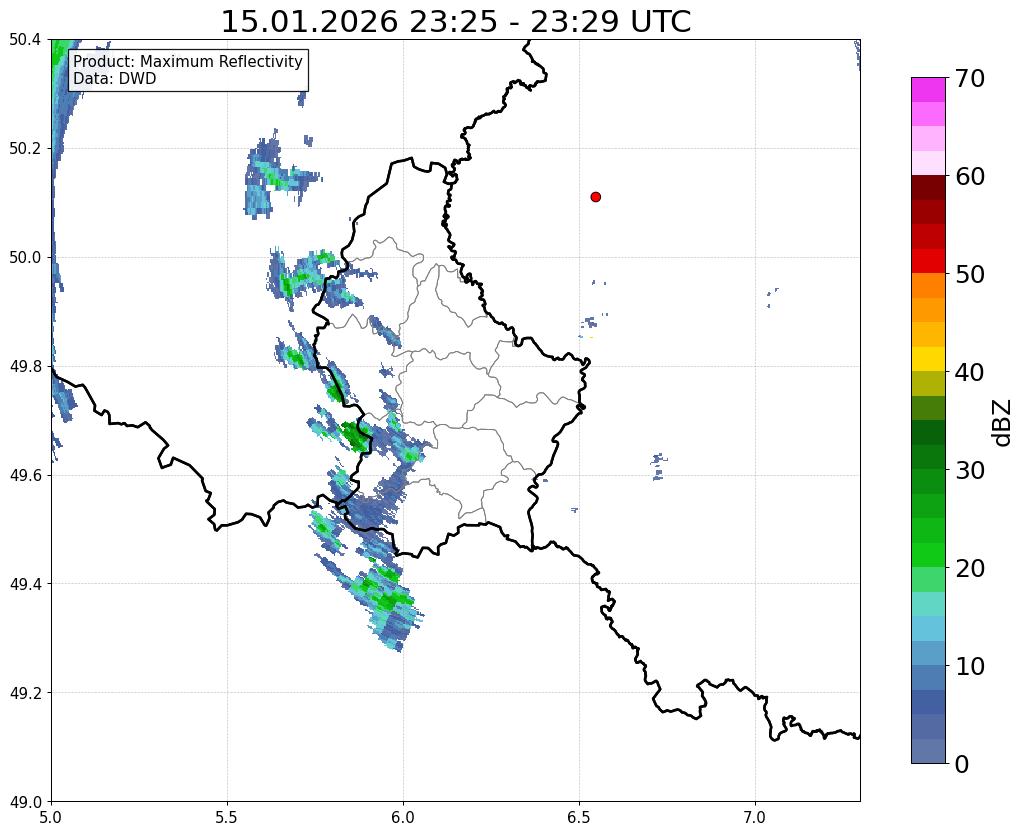Click the longitude axis label '6.5'
Image resolution: width=1023 pixels, height=834 pixels.
click(x=579, y=817)
